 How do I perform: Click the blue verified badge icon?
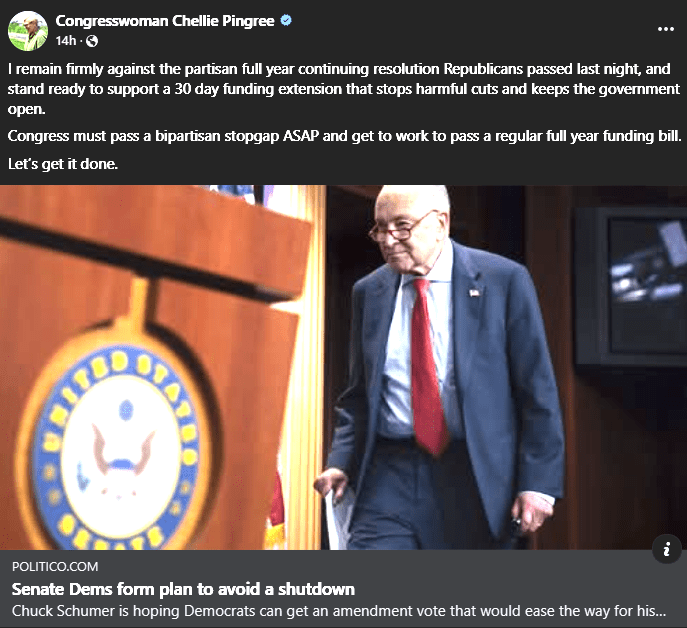[286, 20]
